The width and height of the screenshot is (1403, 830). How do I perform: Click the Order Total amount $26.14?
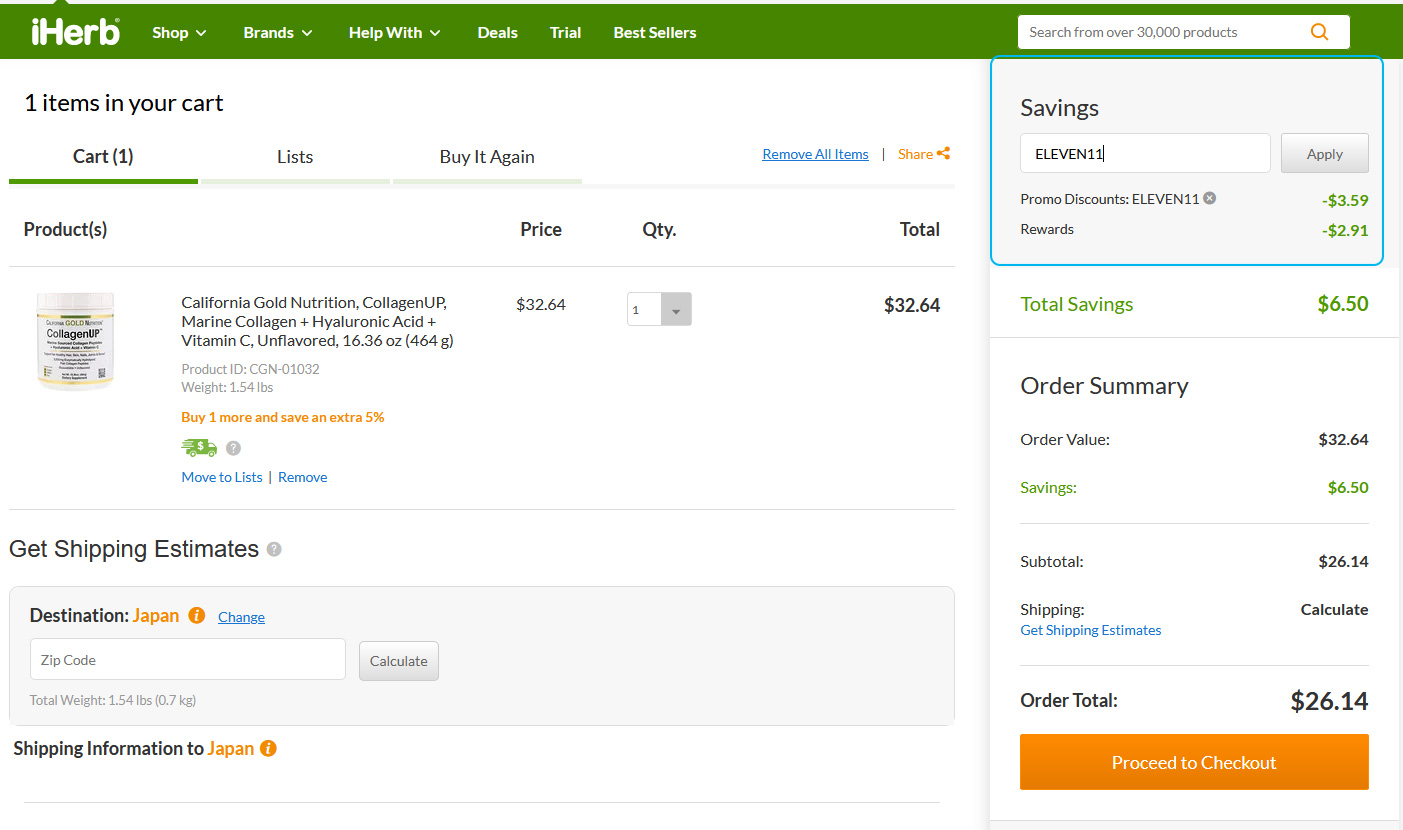point(1329,701)
